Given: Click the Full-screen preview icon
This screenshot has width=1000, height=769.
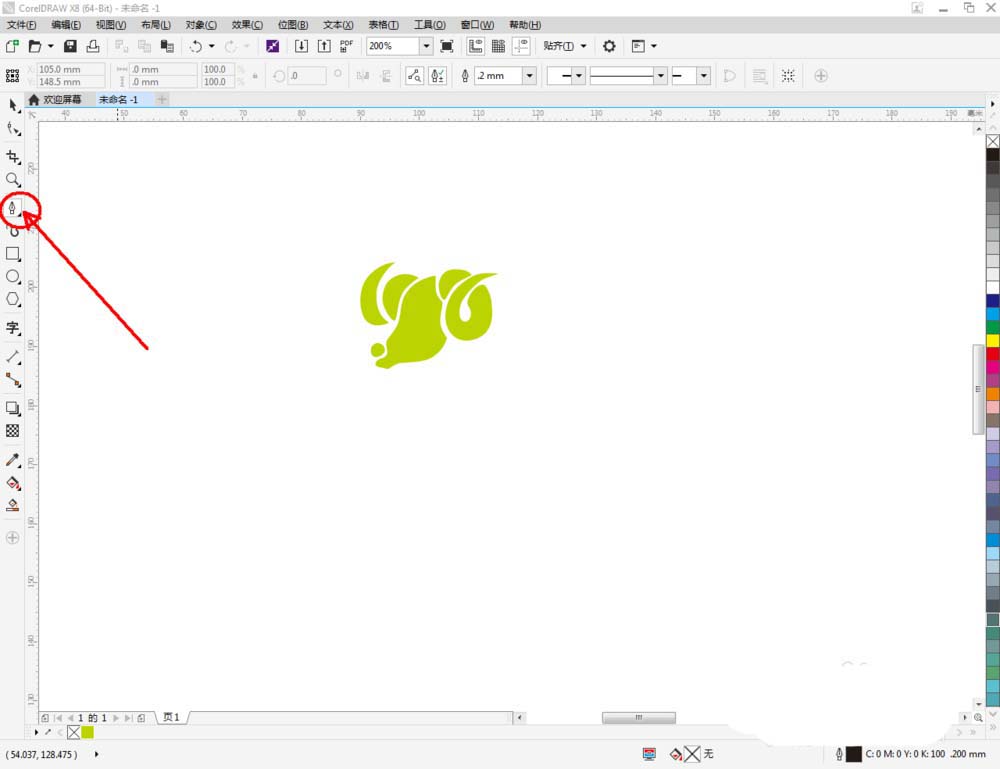Looking at the screenshot, I should [447, 46].
